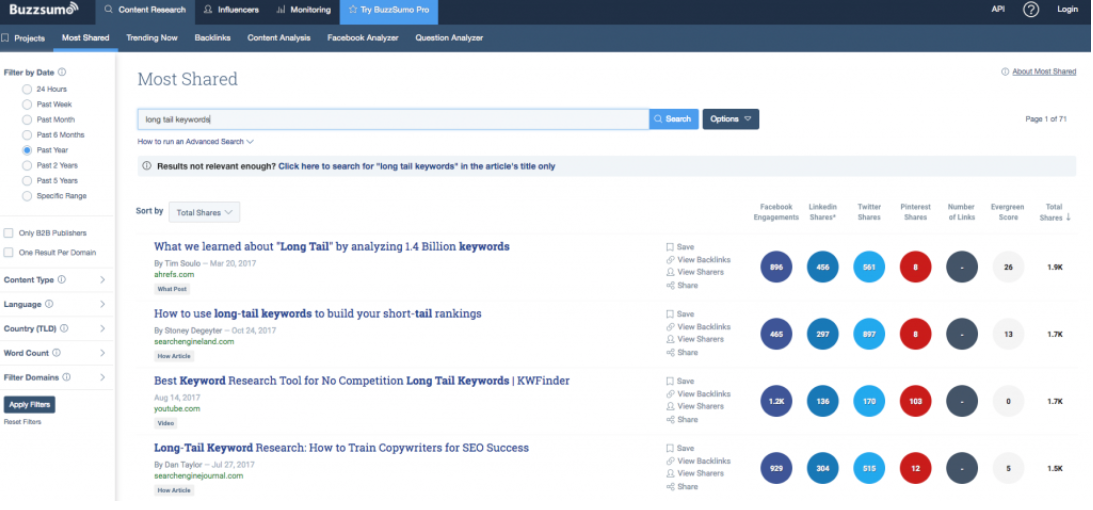The image size is (1093, 510).
Task: Open the Projects tab
Action: tap(24, 38)
